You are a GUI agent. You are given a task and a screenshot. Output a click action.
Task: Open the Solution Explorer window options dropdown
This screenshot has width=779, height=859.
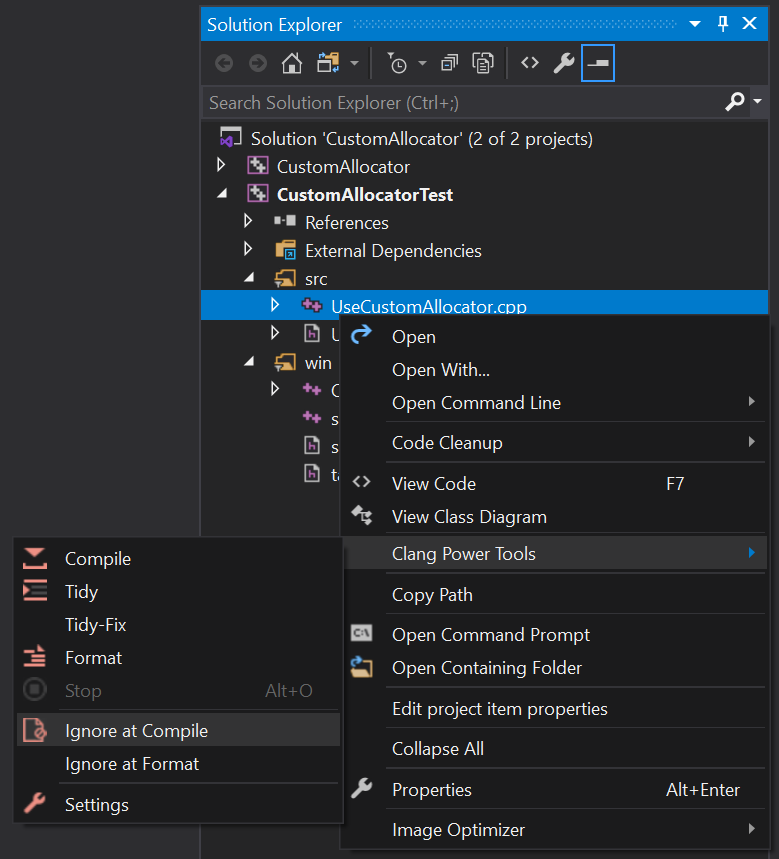695,24
